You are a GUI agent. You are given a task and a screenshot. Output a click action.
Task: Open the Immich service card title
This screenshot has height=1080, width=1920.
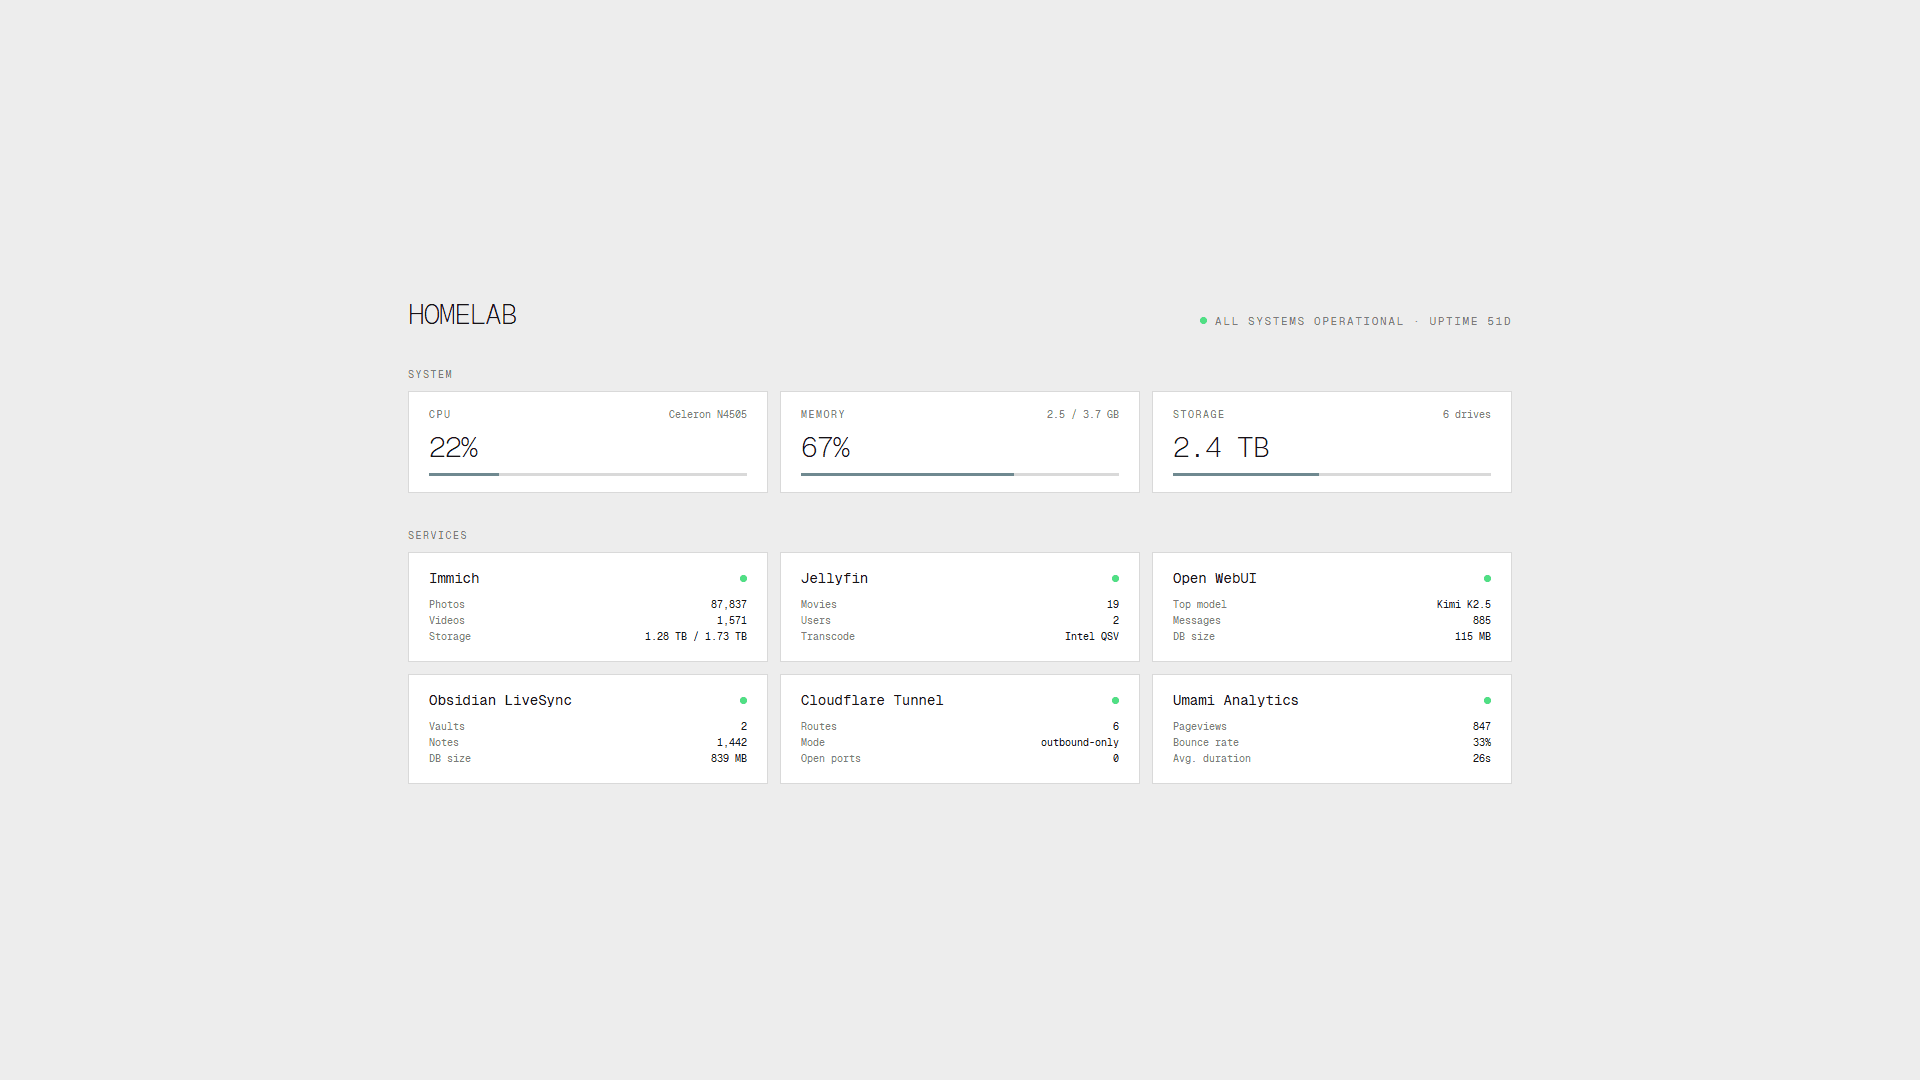click(x=454, y=578)
